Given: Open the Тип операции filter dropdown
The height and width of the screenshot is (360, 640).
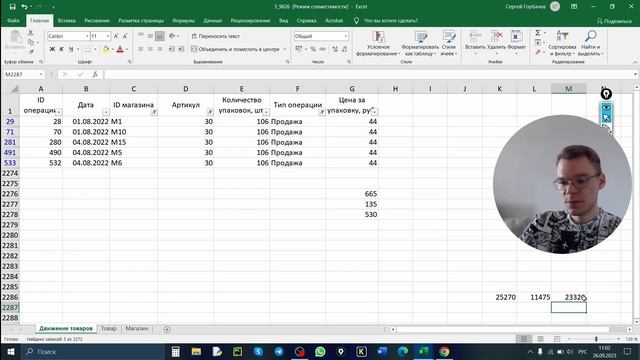Looking at the screenshot, I should click(322, 112).
